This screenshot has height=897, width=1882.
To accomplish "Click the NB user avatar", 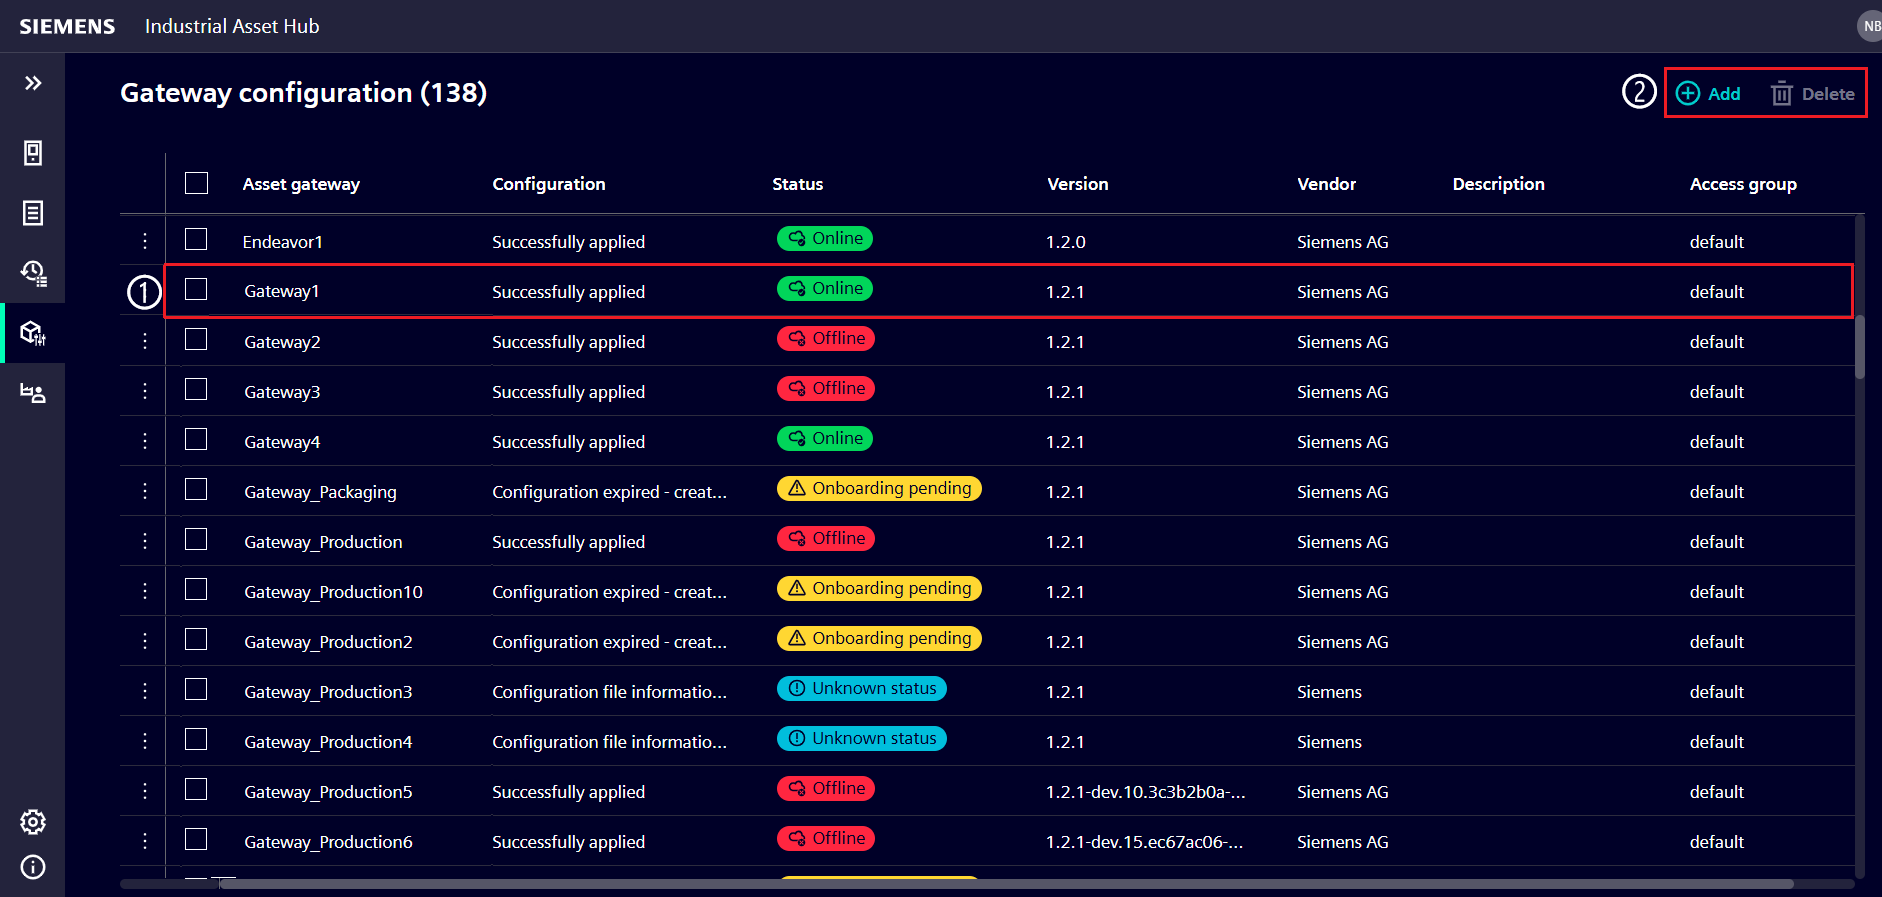I will [x=1870, y=26].
